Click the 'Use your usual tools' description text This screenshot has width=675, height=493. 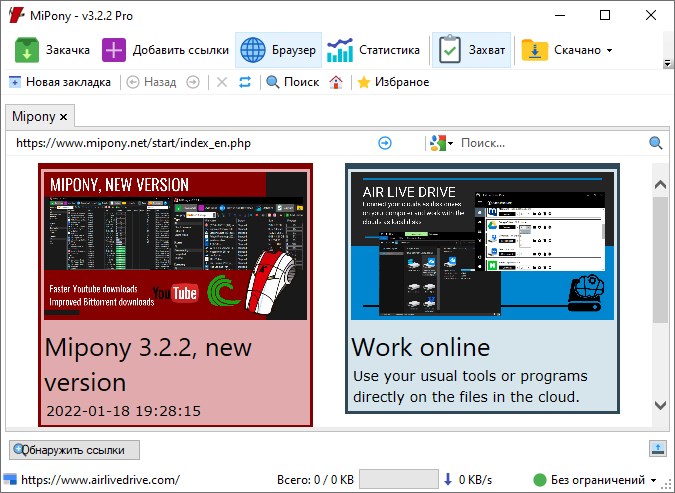(x=470, y=386)
